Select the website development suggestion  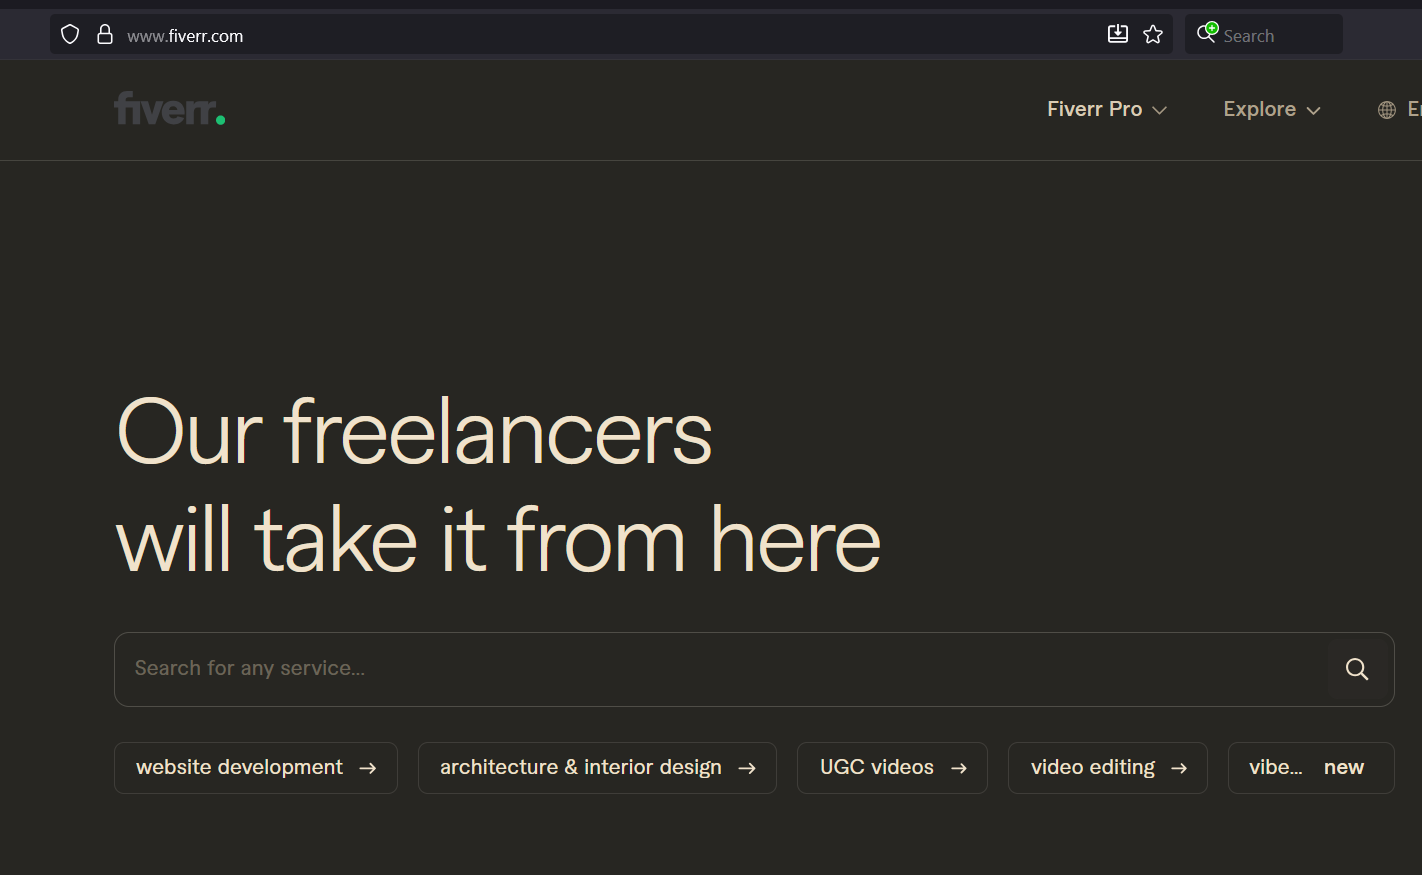256,768
